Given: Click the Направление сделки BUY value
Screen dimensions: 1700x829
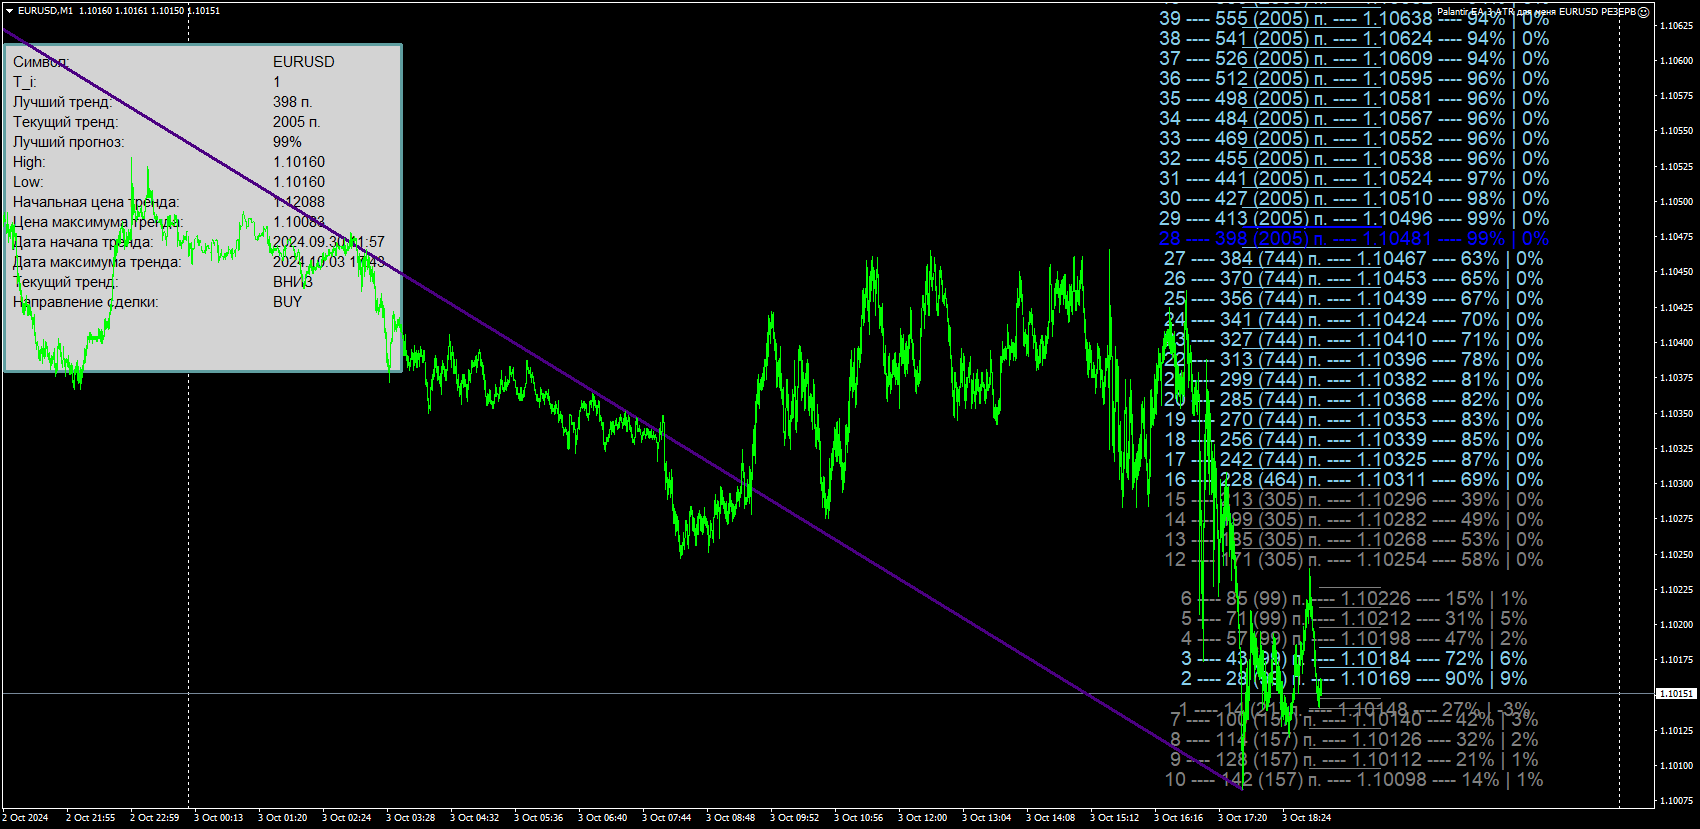Looking at the screenshot, I should click(287, 302).
